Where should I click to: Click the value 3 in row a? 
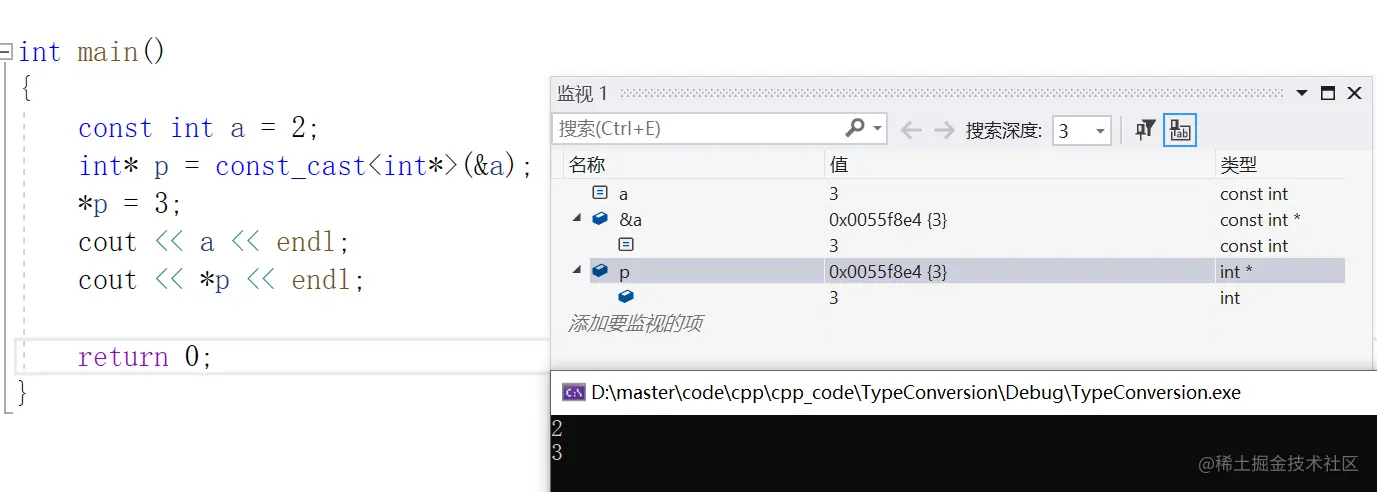(834, 194)
